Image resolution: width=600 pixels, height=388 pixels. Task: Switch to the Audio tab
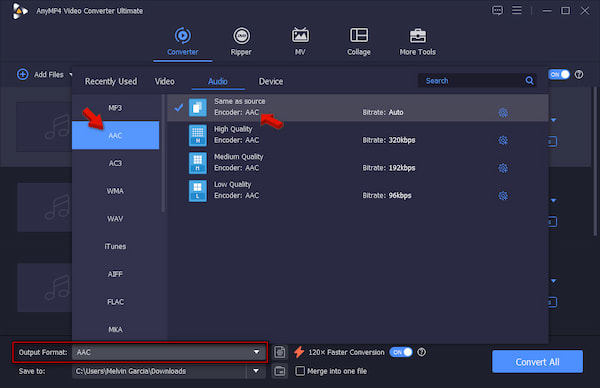pyautogui.click(x=218, y=81)
